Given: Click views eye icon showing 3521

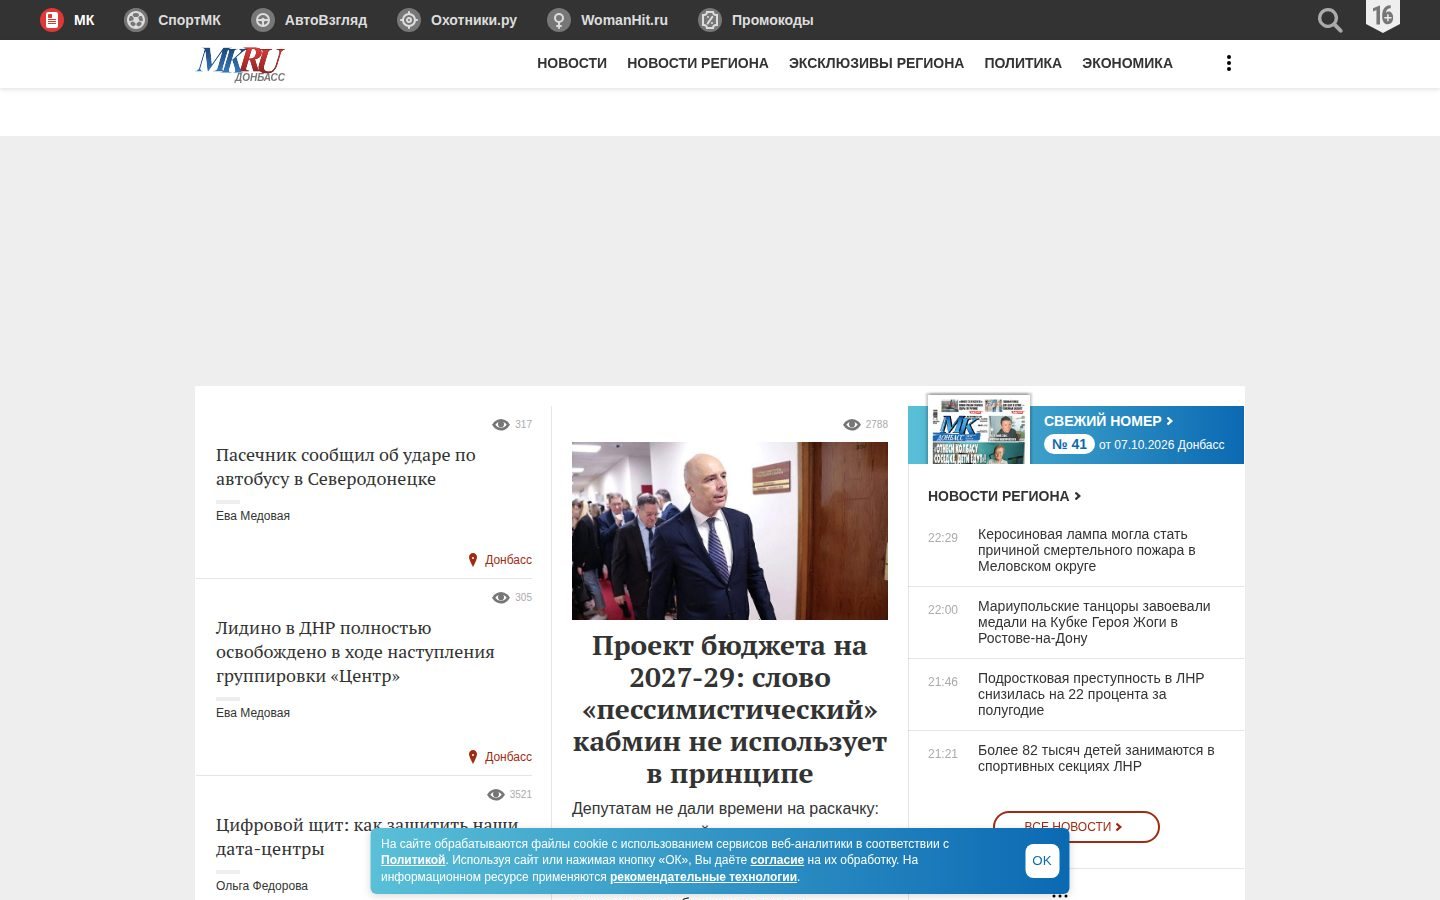Looking at the screenshot, I should [496, 795].
